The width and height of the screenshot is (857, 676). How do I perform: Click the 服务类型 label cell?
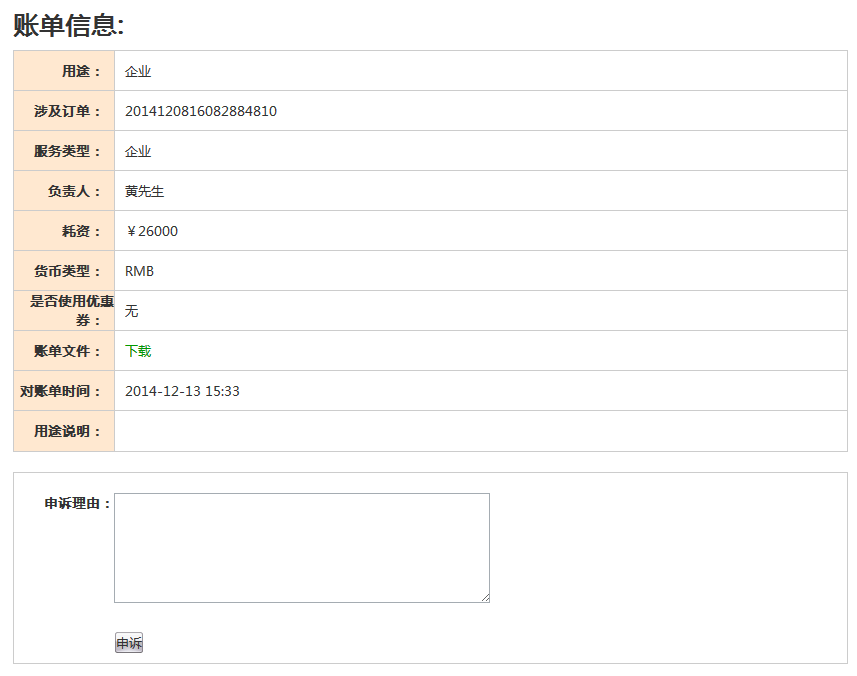tap(64, 151)
